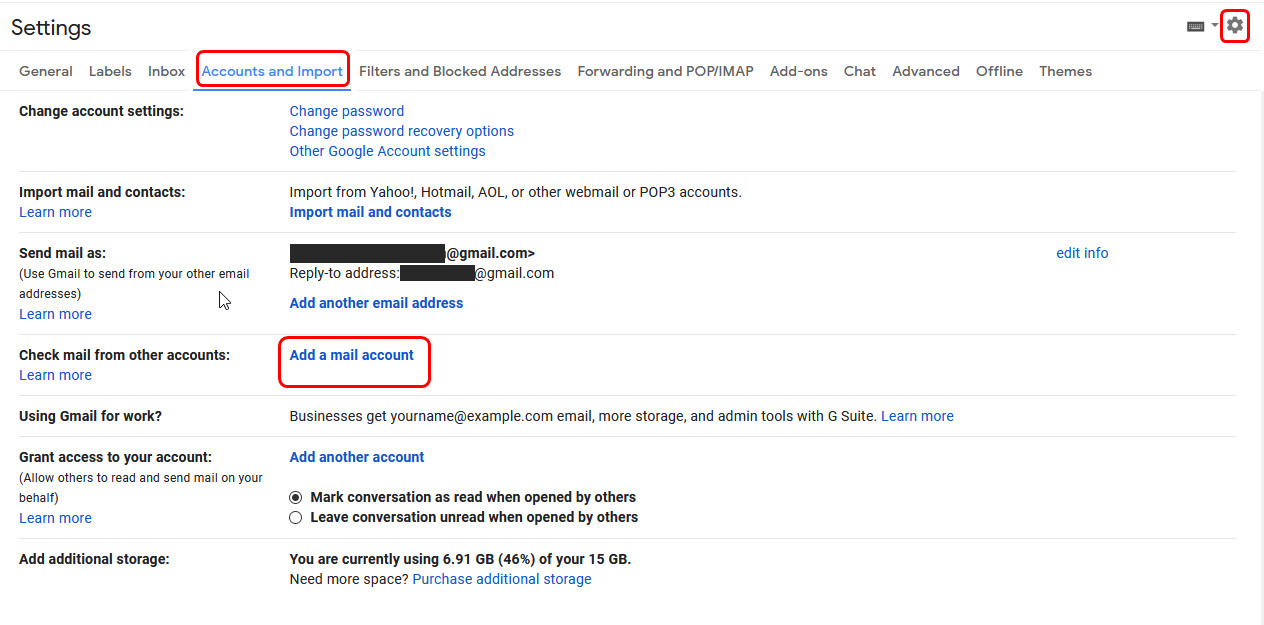Open the Labels tab
This screenshot has width=1264, height=625.
pyautogui.click(x=110, y=71)
